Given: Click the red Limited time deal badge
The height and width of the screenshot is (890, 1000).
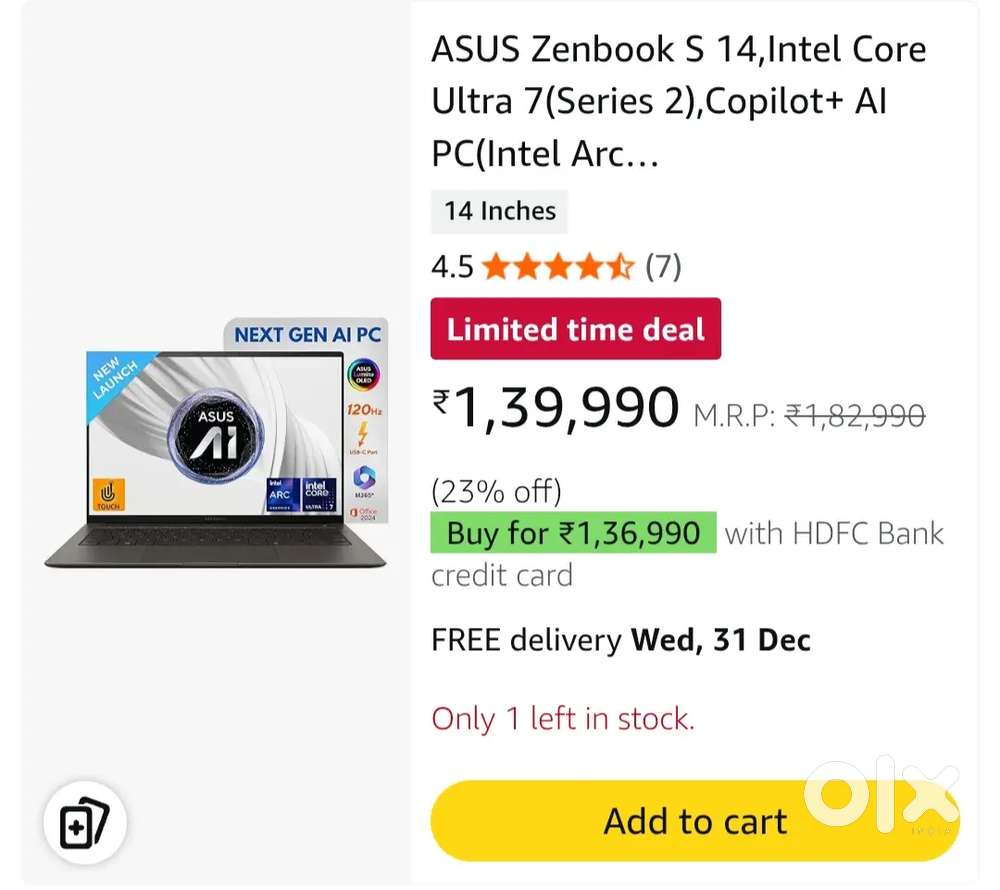Looking at the screenshot, I should 575,329.
